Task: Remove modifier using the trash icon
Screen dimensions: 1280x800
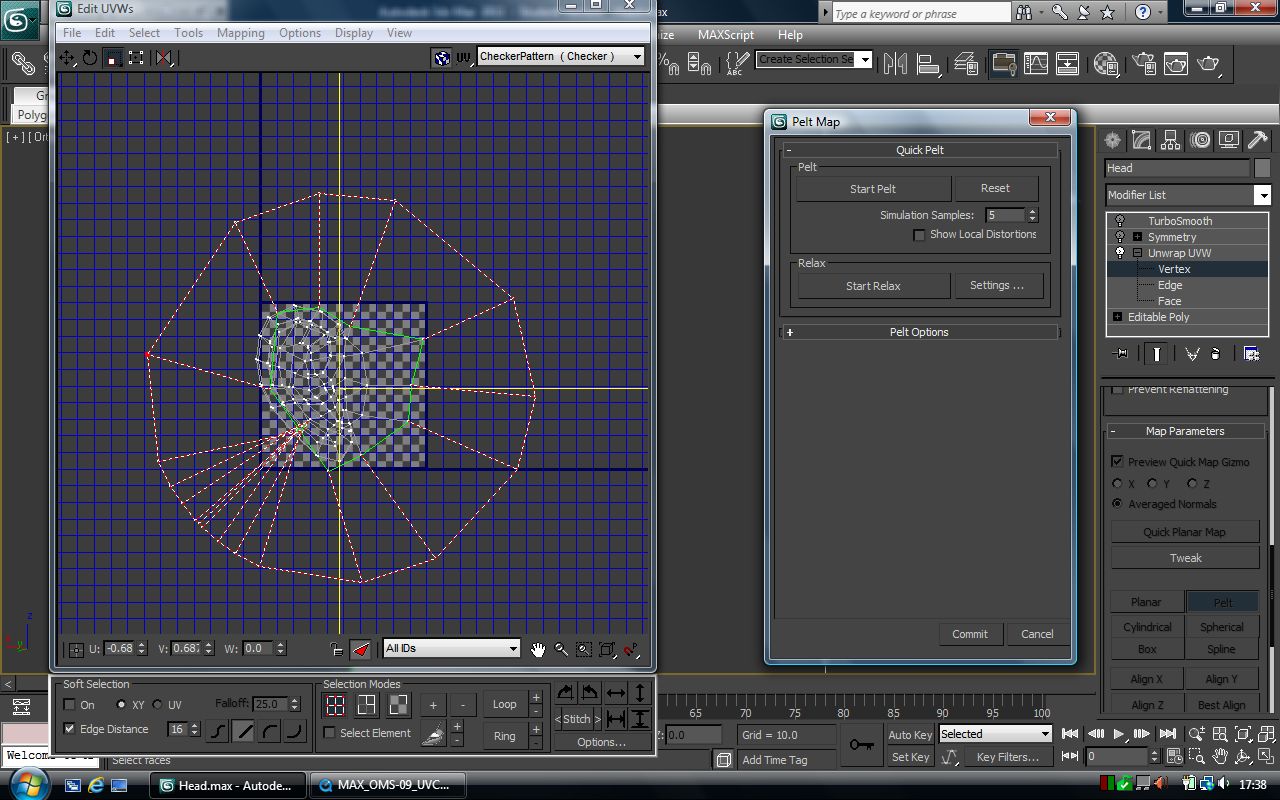Action: [x=1216, y=353]
